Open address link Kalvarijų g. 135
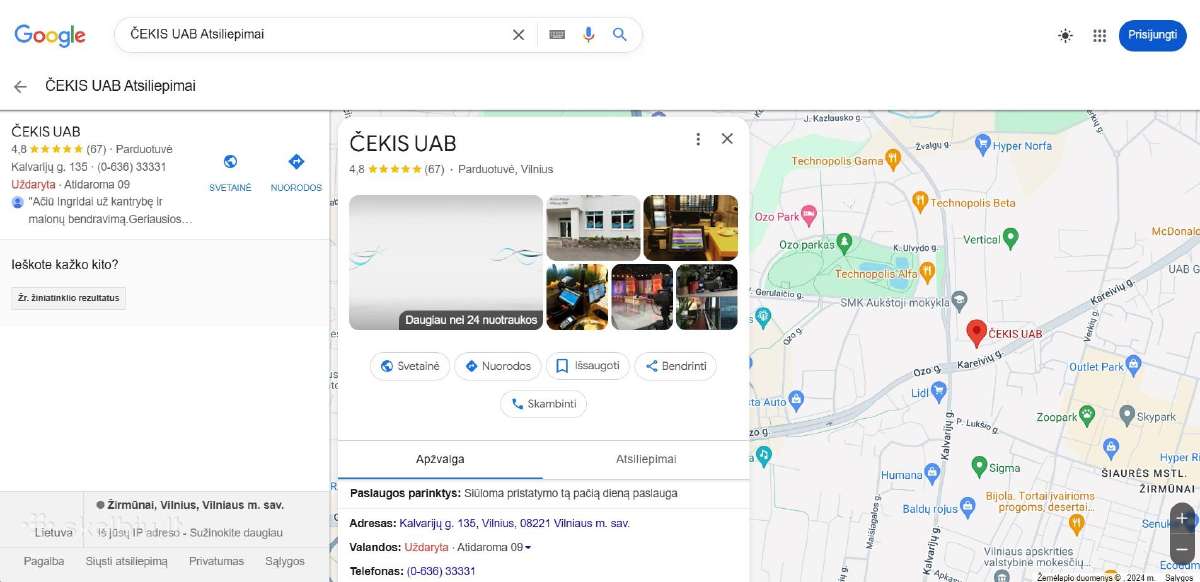This screenshot has width=1200, height=582. pos(515,523)
